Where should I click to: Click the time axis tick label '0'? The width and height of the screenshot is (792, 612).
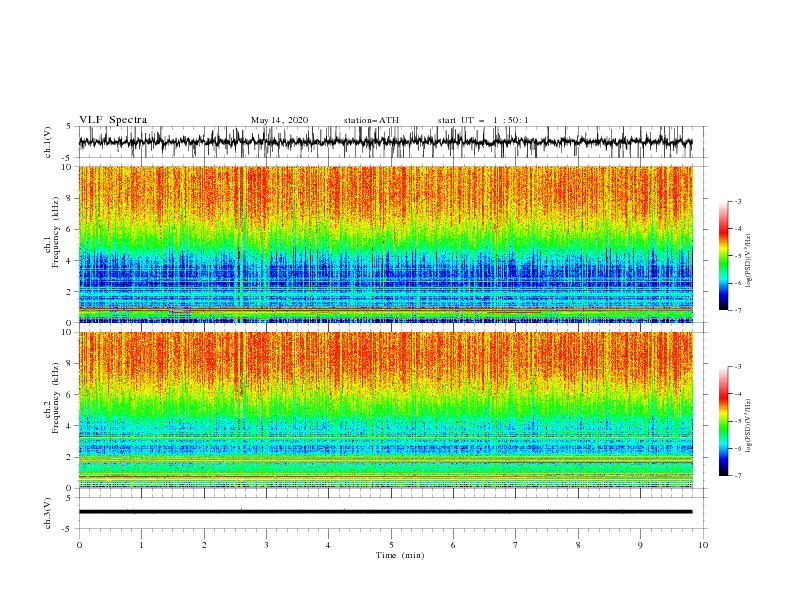(79, 545)
